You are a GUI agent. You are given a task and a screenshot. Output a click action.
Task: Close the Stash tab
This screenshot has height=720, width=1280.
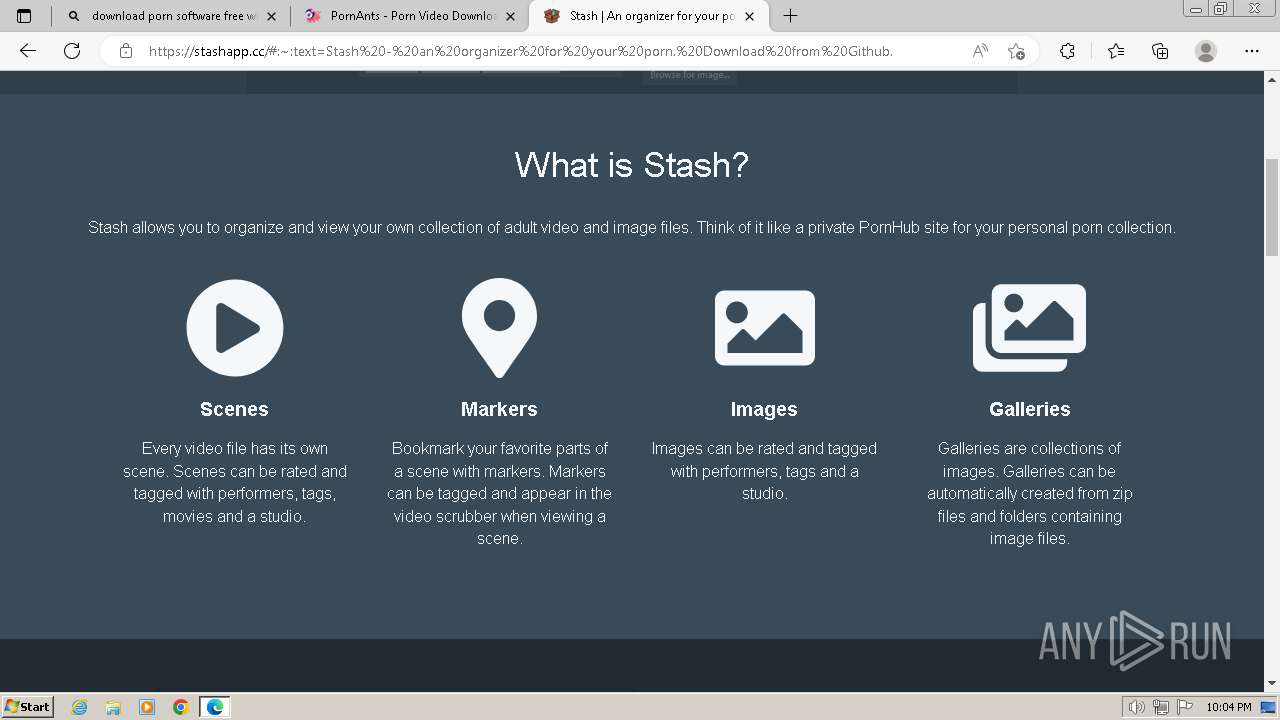click(x=750, y=16)
